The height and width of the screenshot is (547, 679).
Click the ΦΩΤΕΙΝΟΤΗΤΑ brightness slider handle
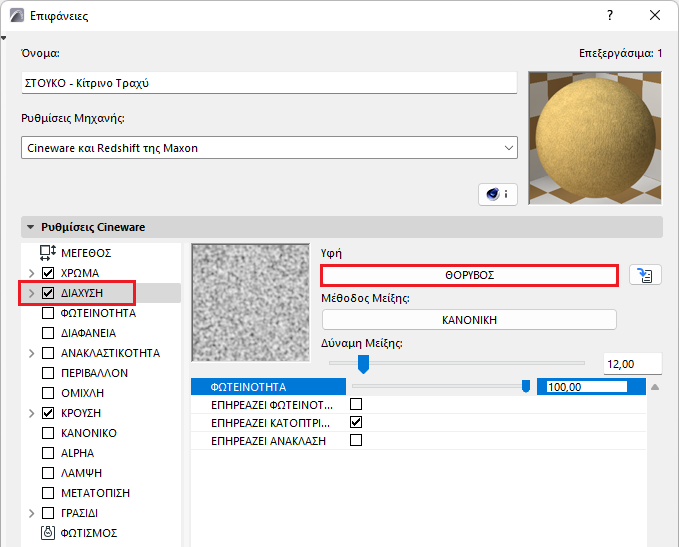(x=526, y=386)
